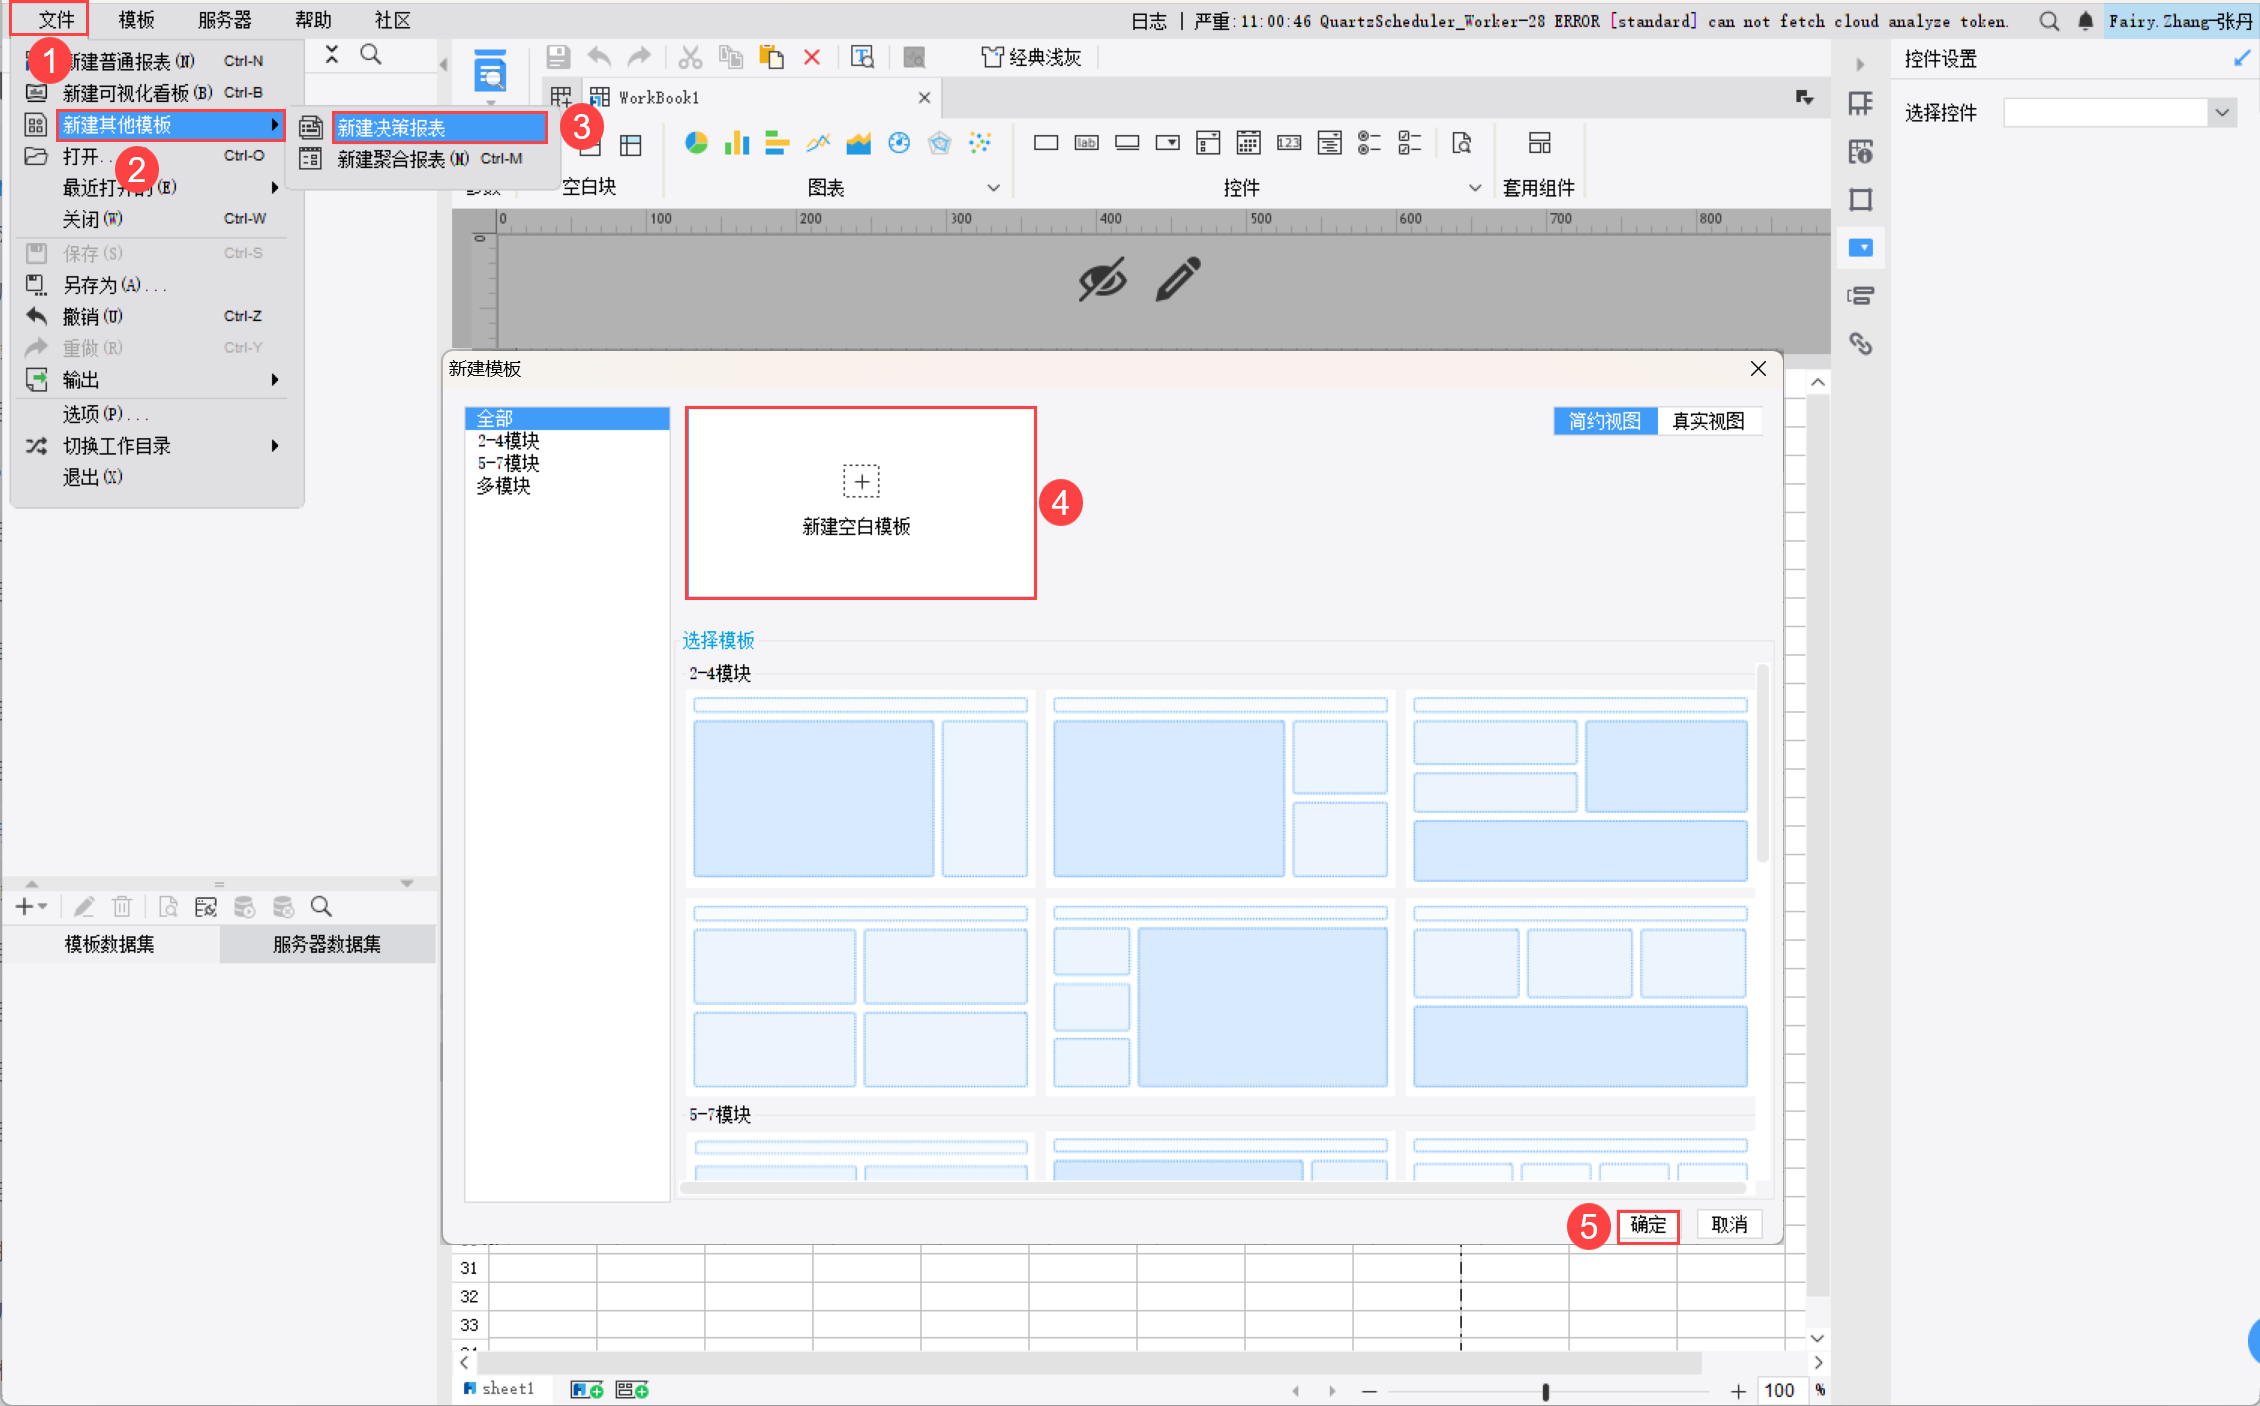
Task: Open the 选择控件 dropdown
Action: 2222,113
